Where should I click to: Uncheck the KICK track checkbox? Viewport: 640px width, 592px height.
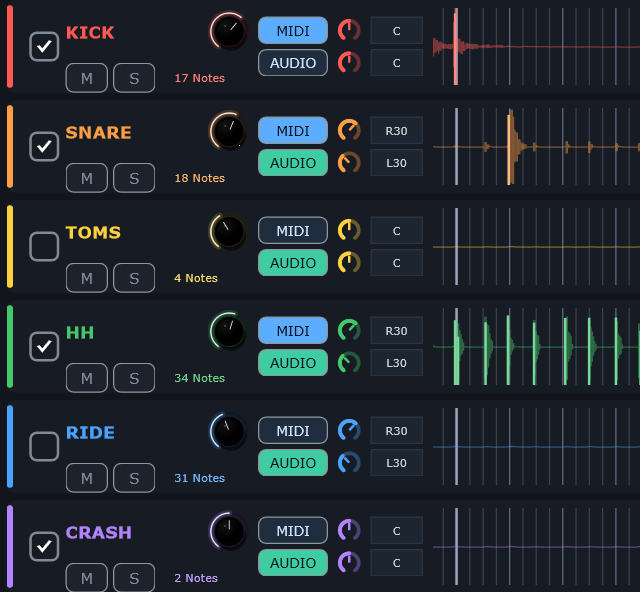44,46
